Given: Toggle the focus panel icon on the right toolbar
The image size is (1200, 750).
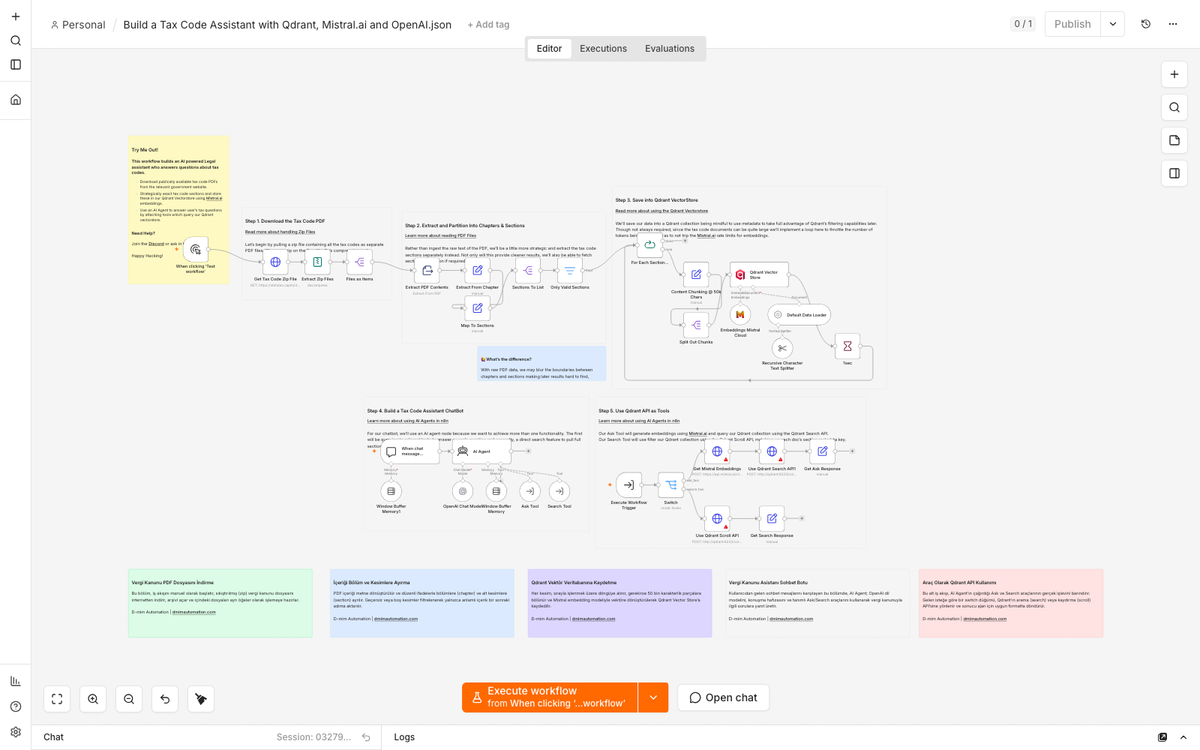Looking at the screenshot, I should [1175, 173].
